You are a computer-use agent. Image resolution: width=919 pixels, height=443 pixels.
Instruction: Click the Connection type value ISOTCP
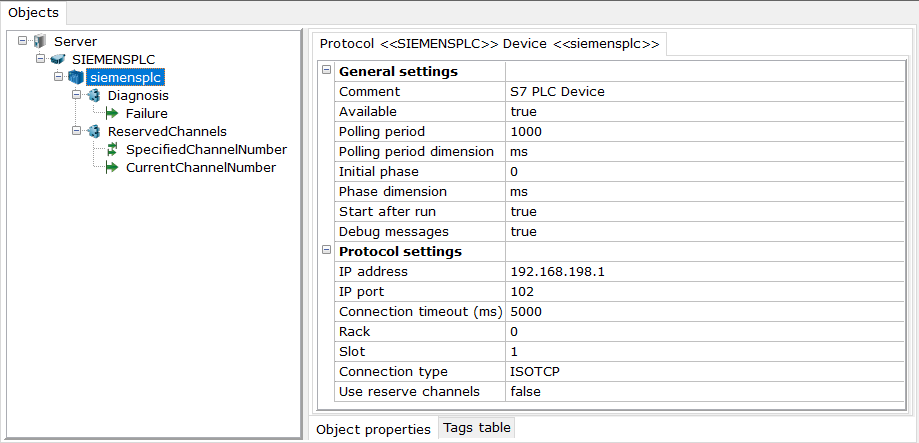pyautogui.click(x=705, y=372)
